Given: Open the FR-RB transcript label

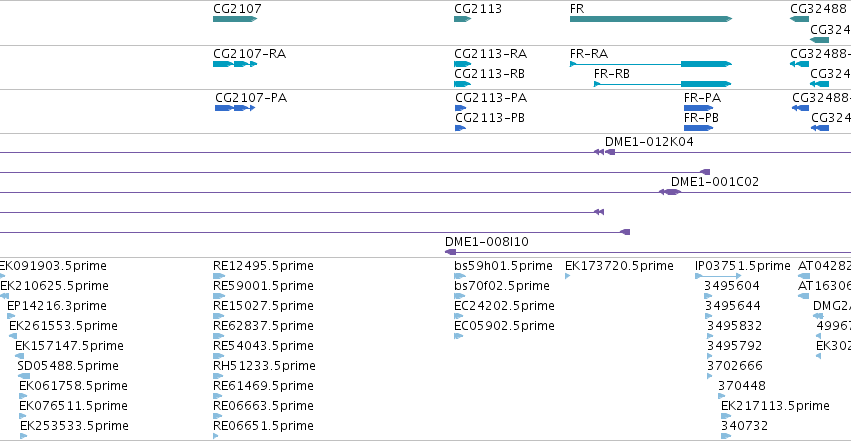Looking at the screenshot, I should [x=612, y=74].
